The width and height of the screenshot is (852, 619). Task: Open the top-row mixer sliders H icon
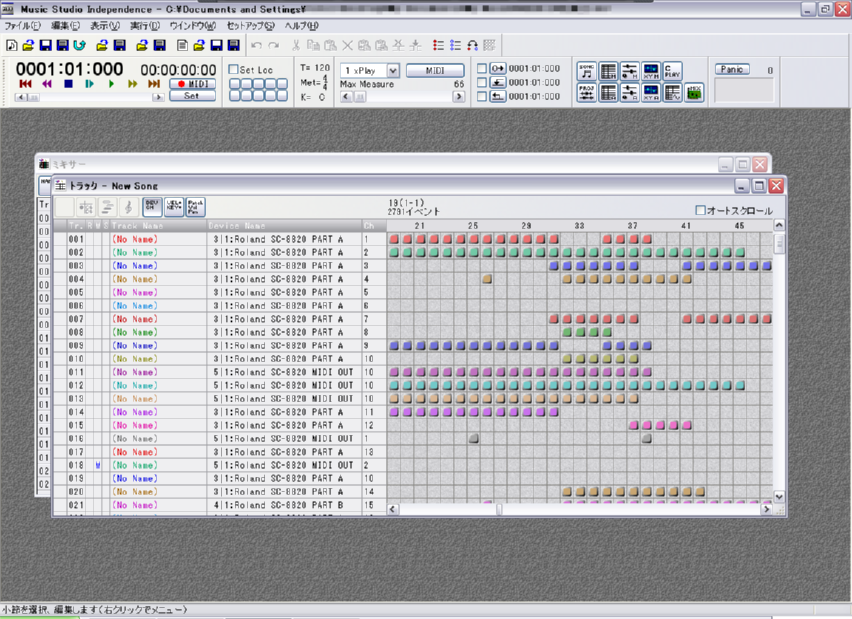pos(630,71)
